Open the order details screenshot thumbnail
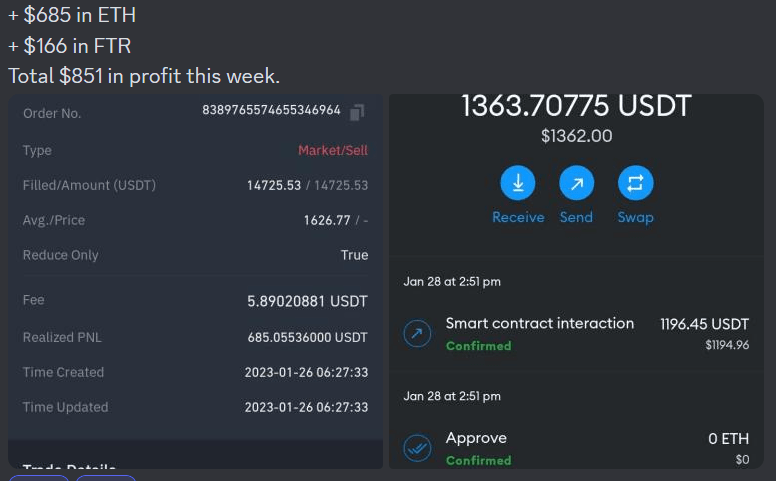The width and height of the screenshot is (776, 481). click(x=195, y=282)
